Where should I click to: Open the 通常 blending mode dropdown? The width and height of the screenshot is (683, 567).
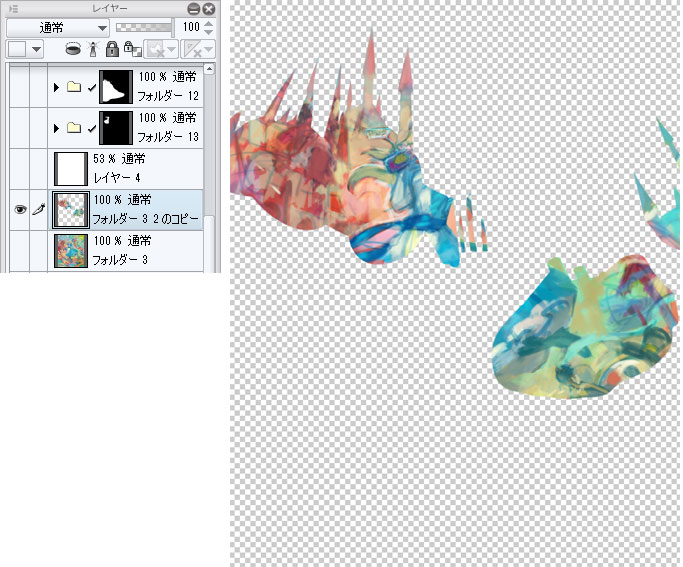click(x=57, y=28)
